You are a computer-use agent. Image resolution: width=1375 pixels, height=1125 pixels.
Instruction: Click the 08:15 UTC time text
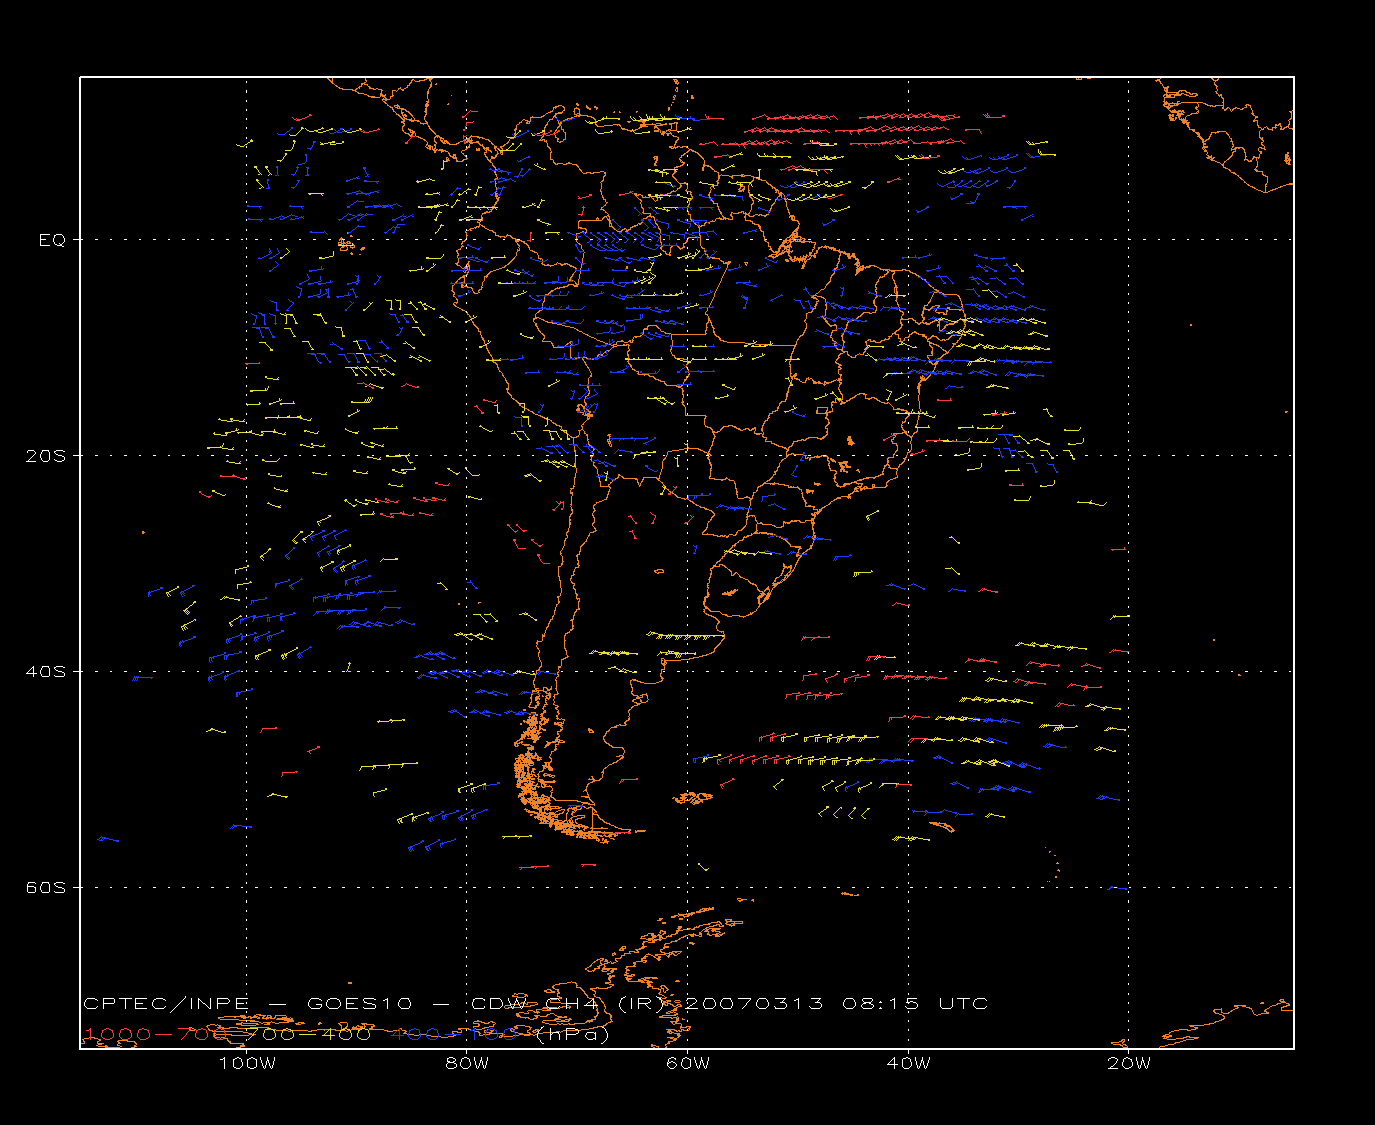point(916,1003)
